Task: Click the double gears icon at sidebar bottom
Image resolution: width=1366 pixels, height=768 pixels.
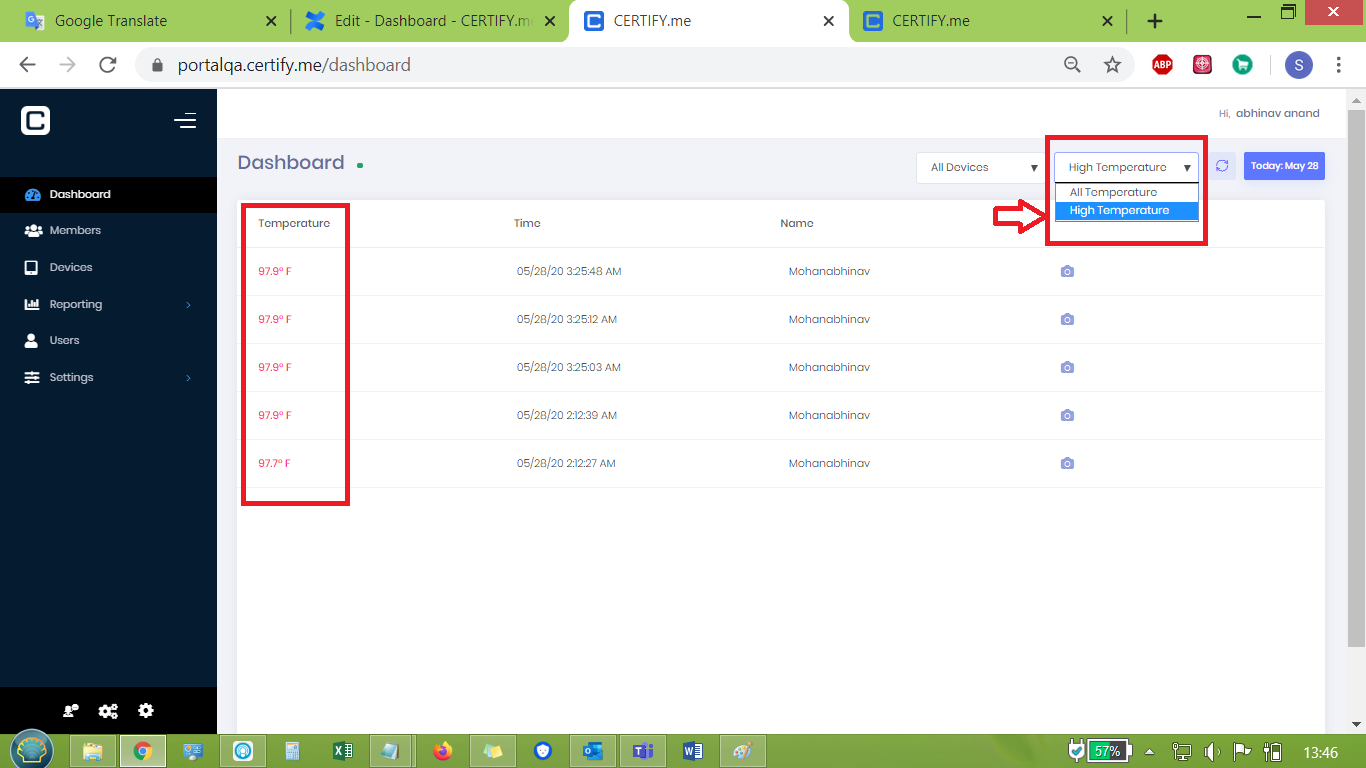Action: [108, 711]
